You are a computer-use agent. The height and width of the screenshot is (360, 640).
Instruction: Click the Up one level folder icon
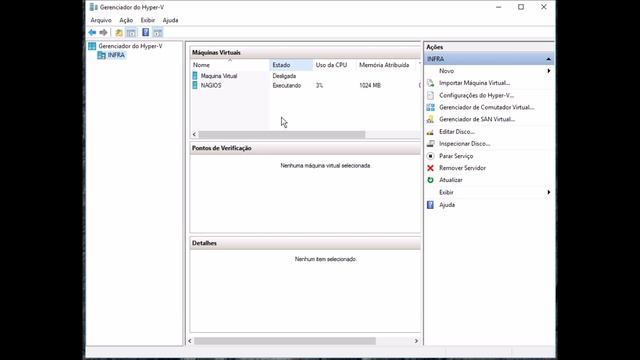(119, 33)
